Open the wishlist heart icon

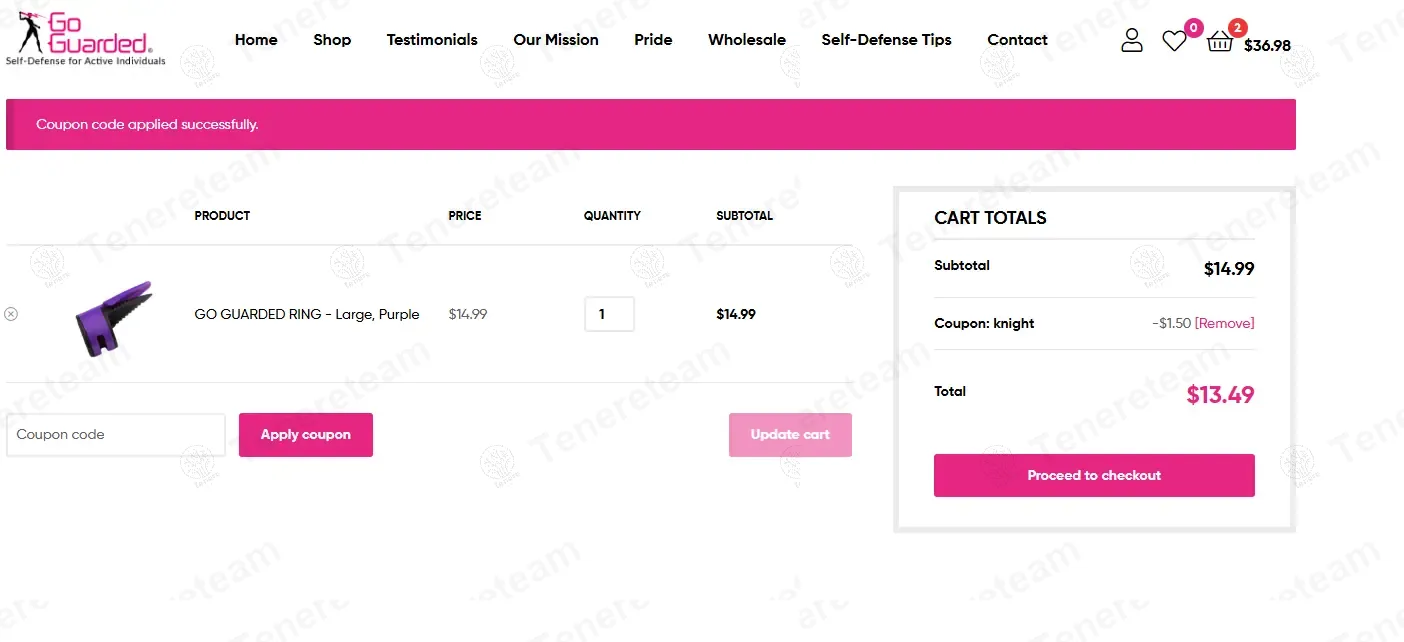coord(1174,41)
